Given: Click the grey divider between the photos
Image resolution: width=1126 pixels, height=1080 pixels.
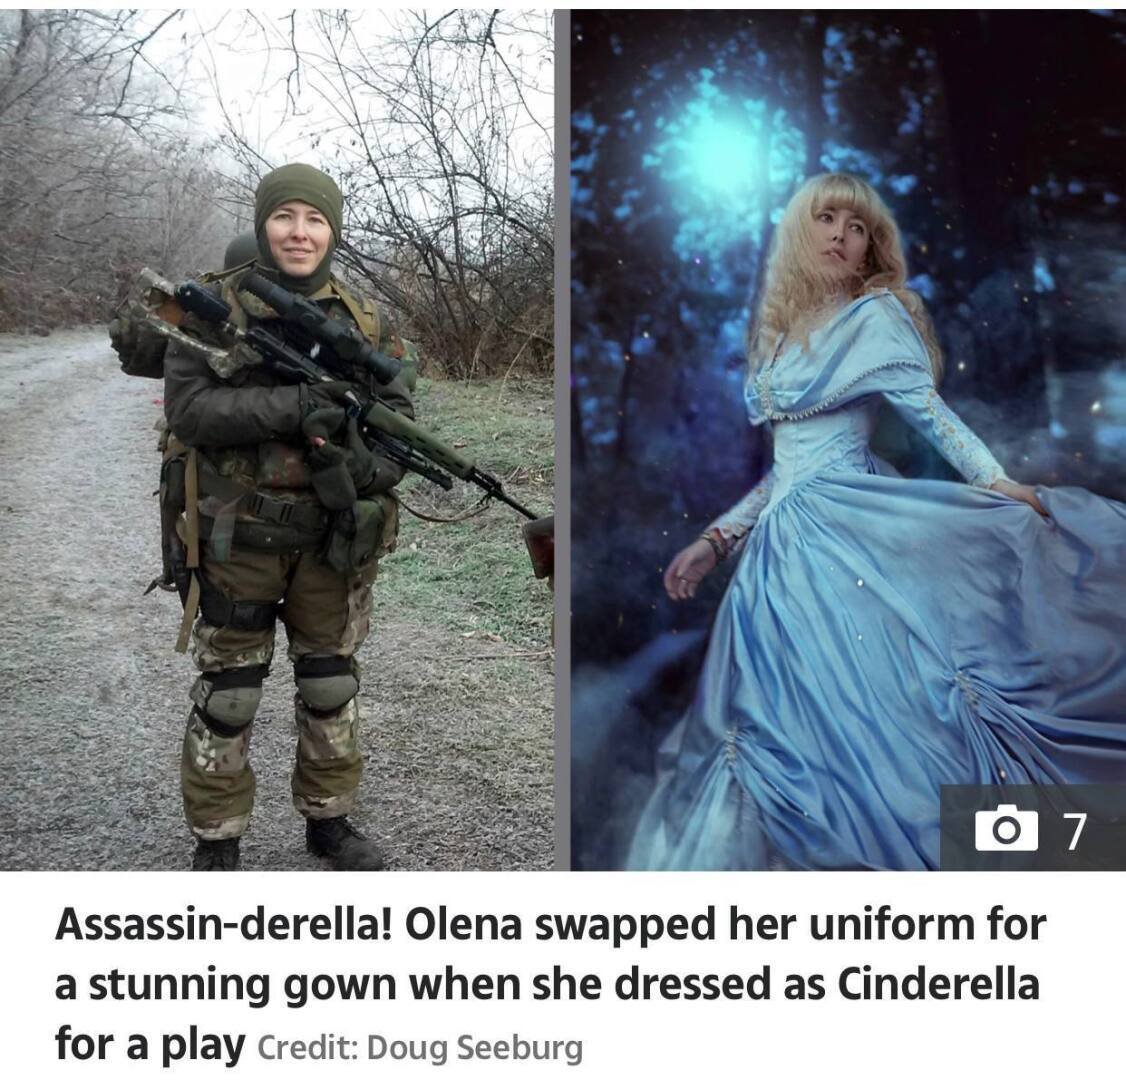Looking at the screenshot, I should [562, 439].
